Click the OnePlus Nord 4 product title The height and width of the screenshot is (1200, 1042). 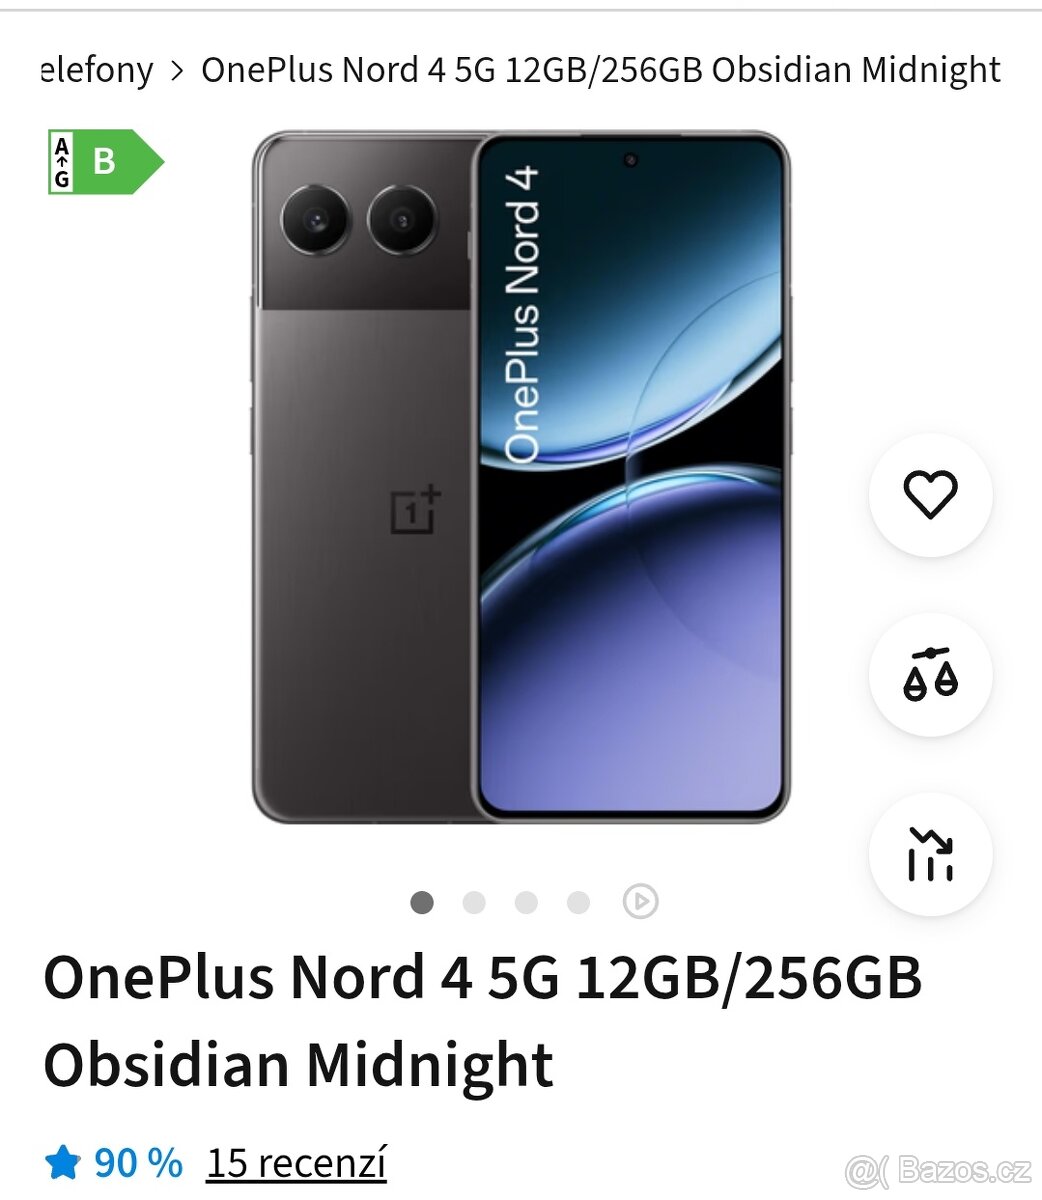click(482, 1020)
